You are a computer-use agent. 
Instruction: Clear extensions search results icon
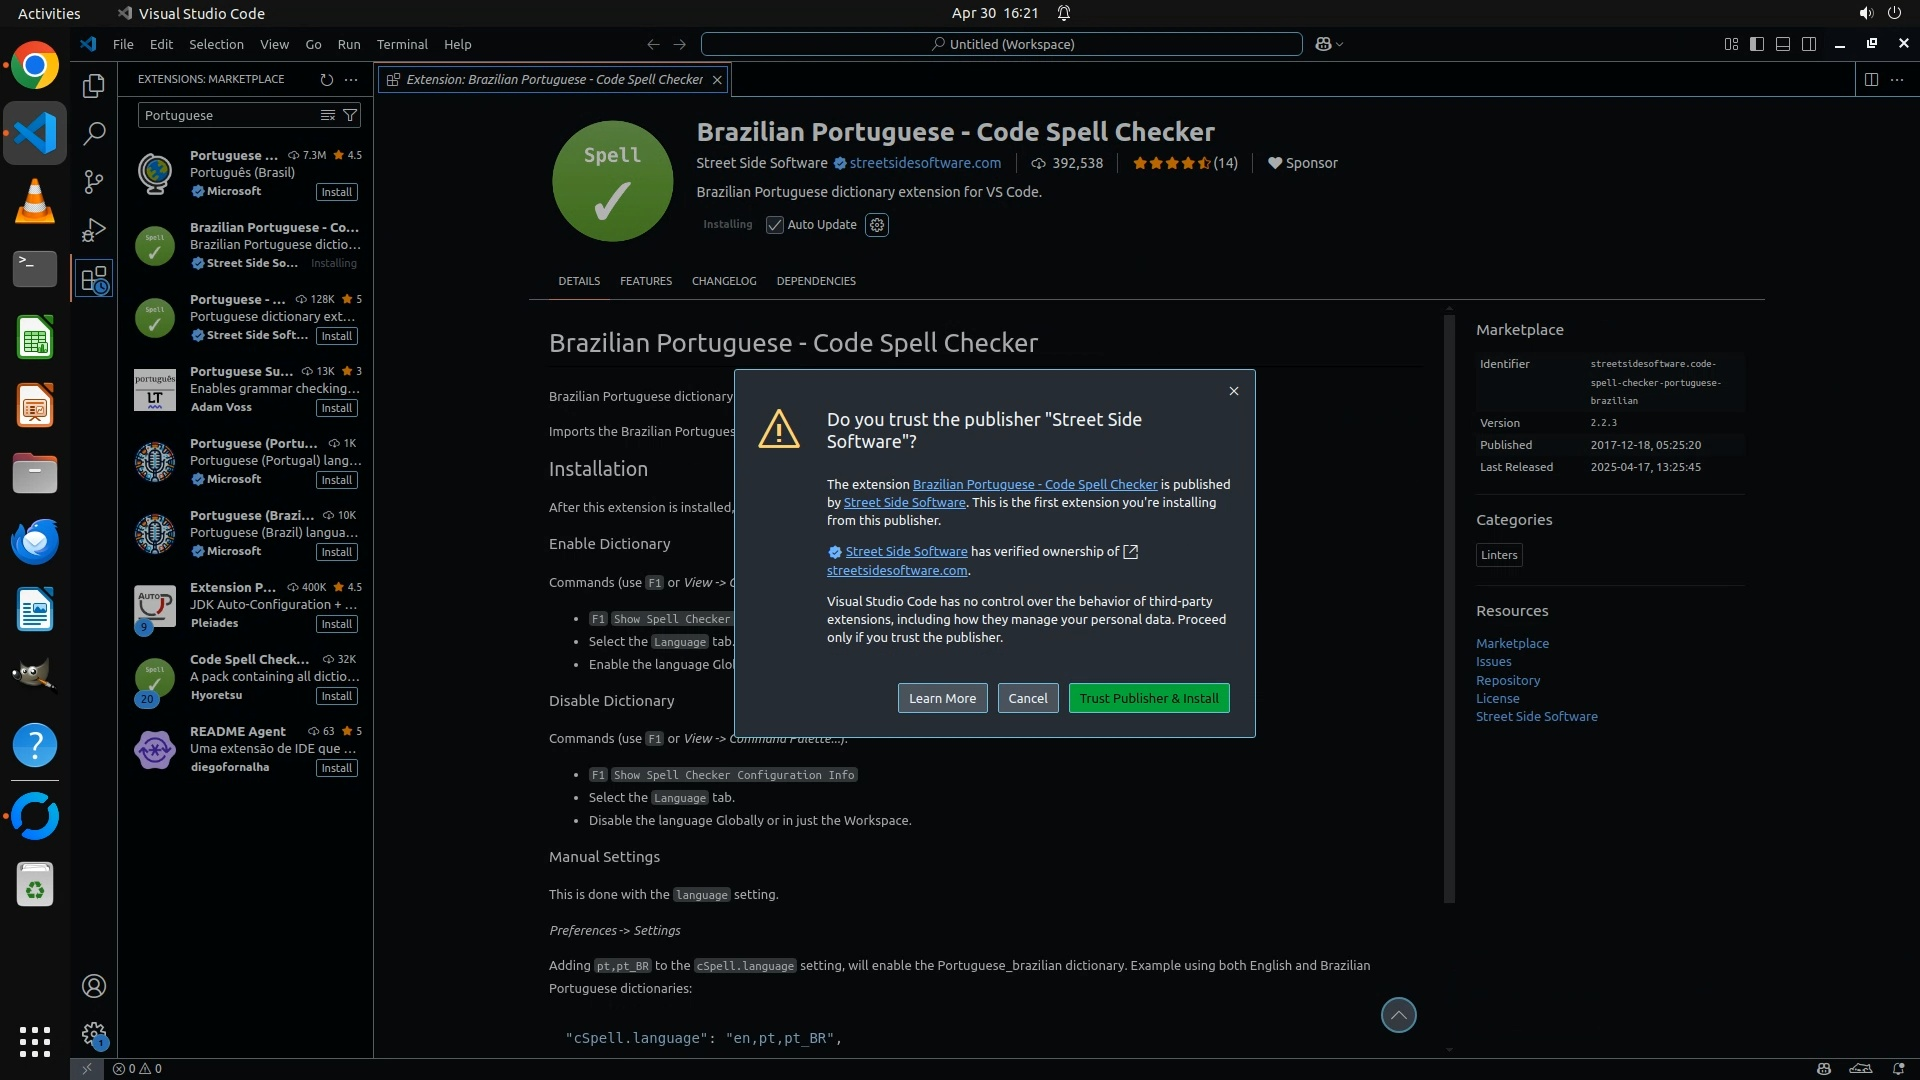(x=327, y=115)
